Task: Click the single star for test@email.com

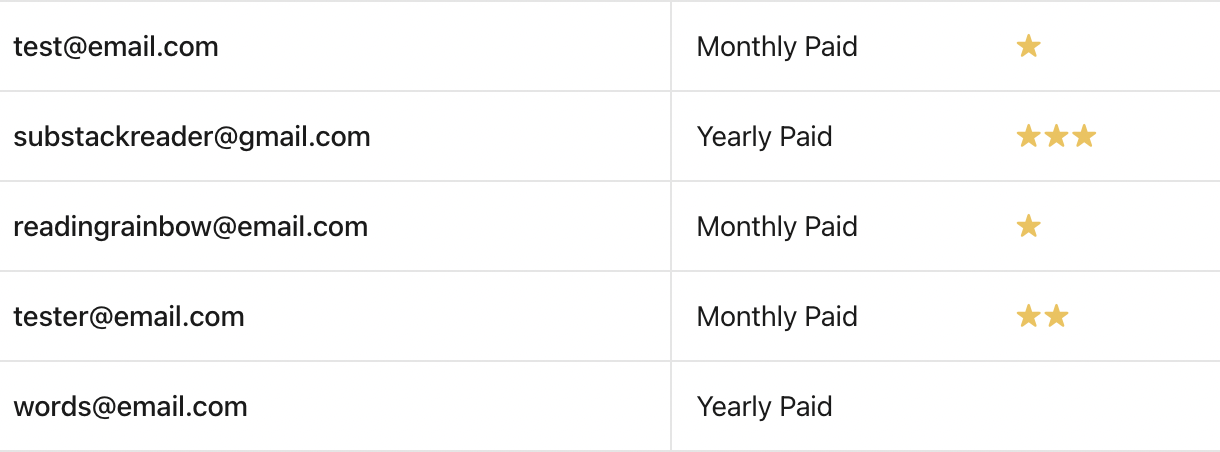Action: 1028,46
